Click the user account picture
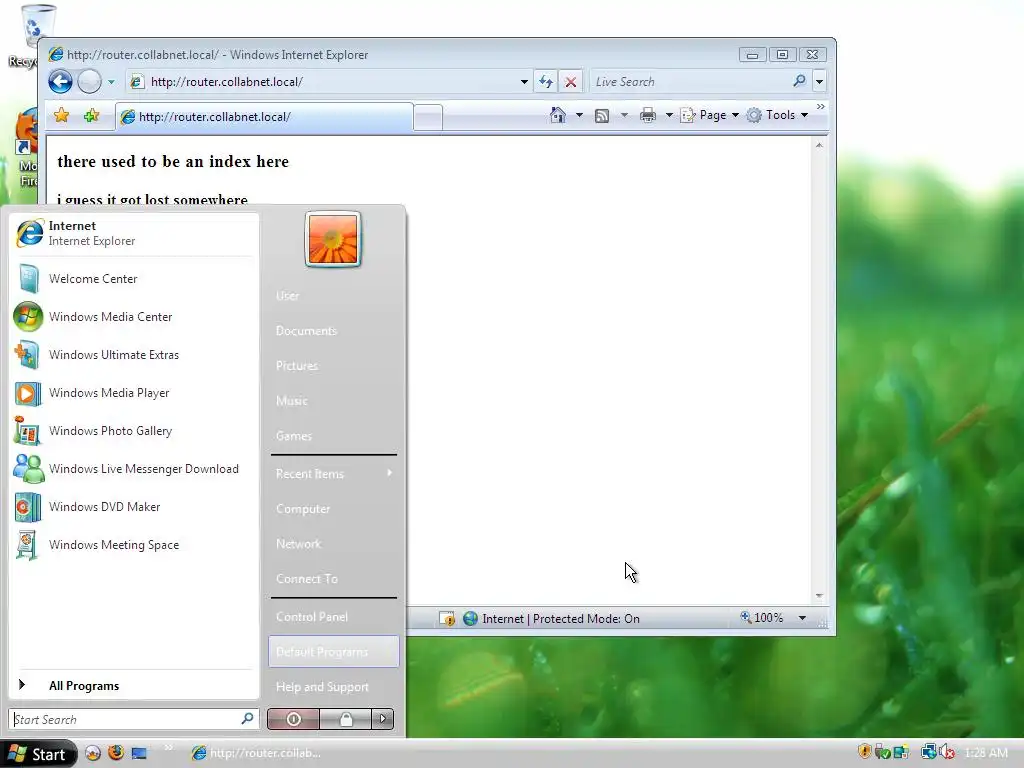1024x768 pixels. [333, 240]
